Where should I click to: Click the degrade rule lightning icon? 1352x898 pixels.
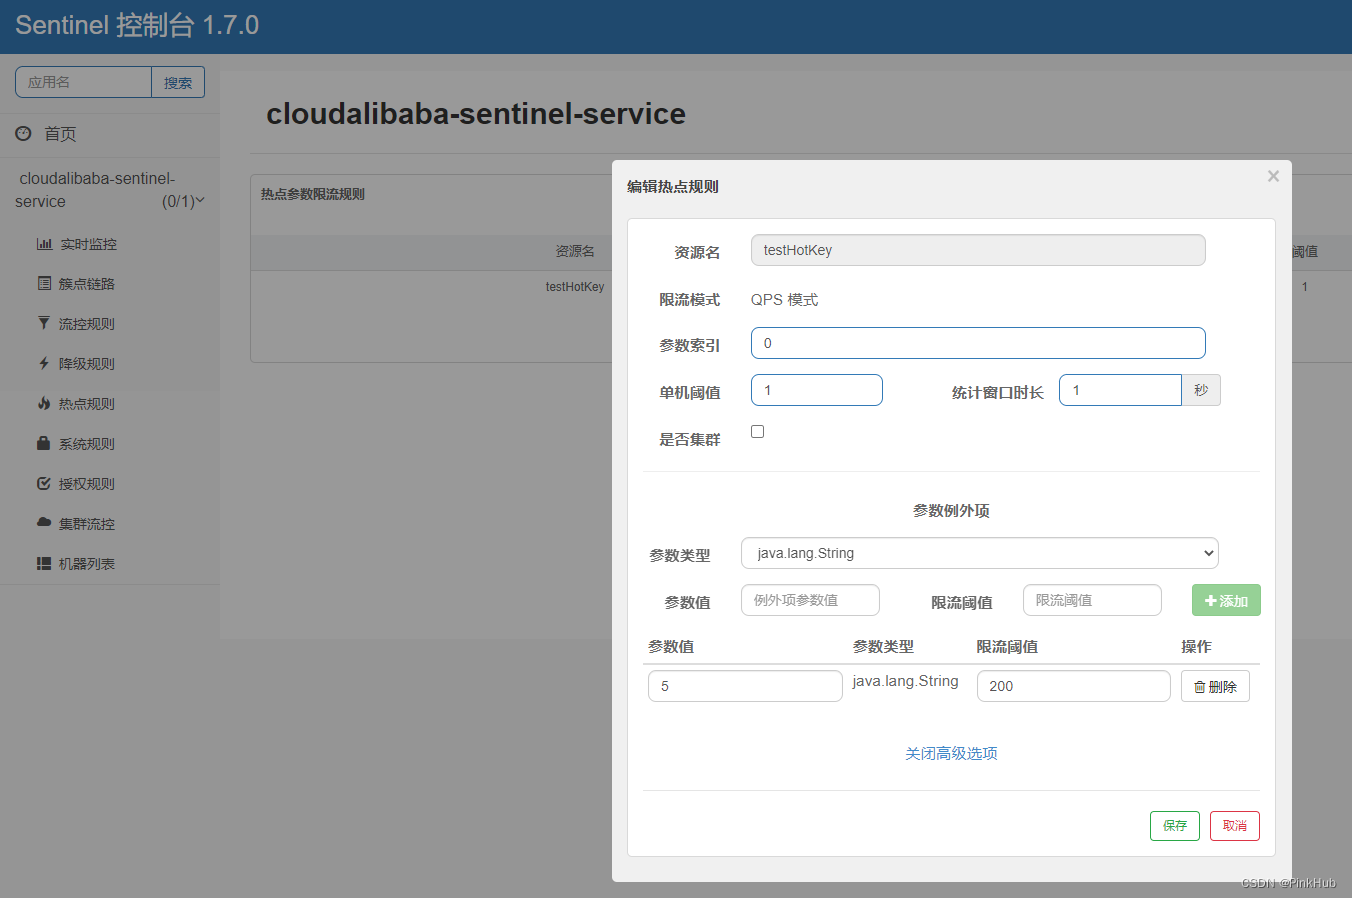click(44, 363)
